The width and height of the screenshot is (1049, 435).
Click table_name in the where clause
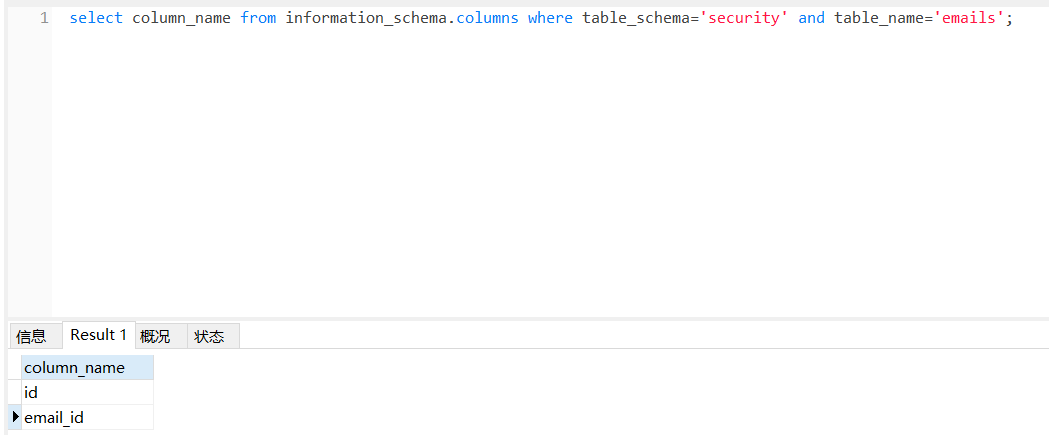click(879, 18)
